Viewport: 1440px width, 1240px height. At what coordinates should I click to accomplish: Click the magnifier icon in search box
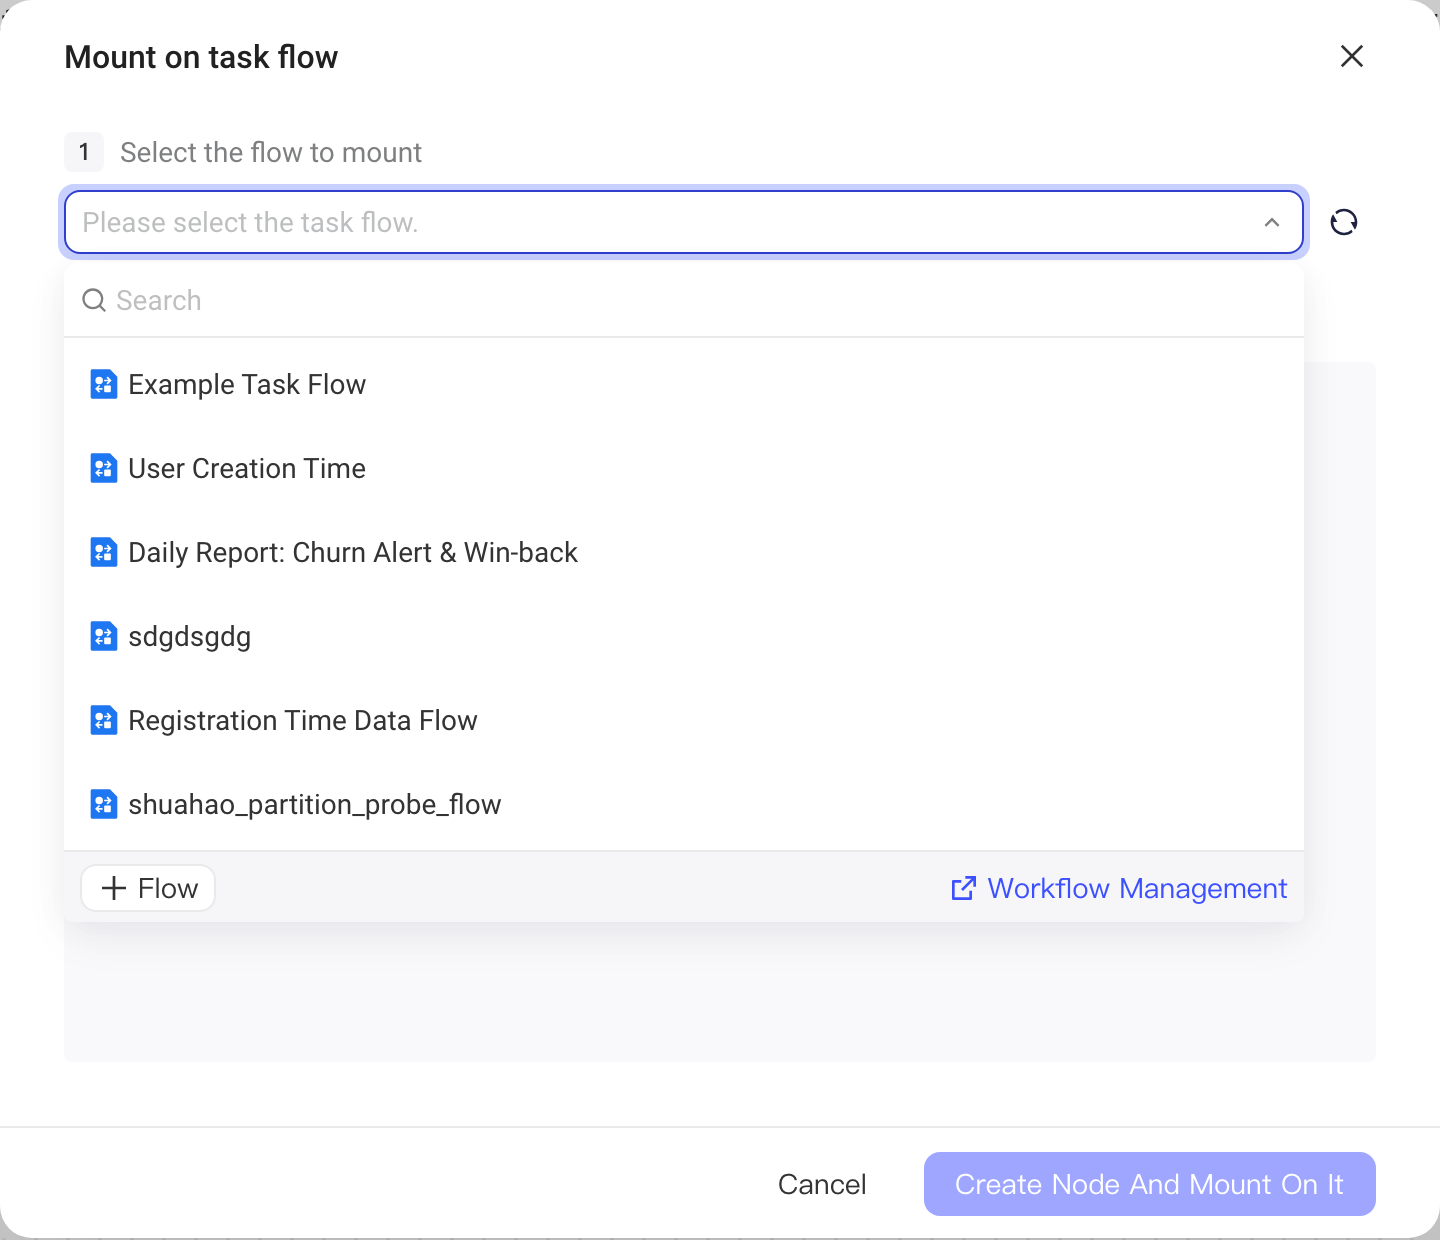94,300
